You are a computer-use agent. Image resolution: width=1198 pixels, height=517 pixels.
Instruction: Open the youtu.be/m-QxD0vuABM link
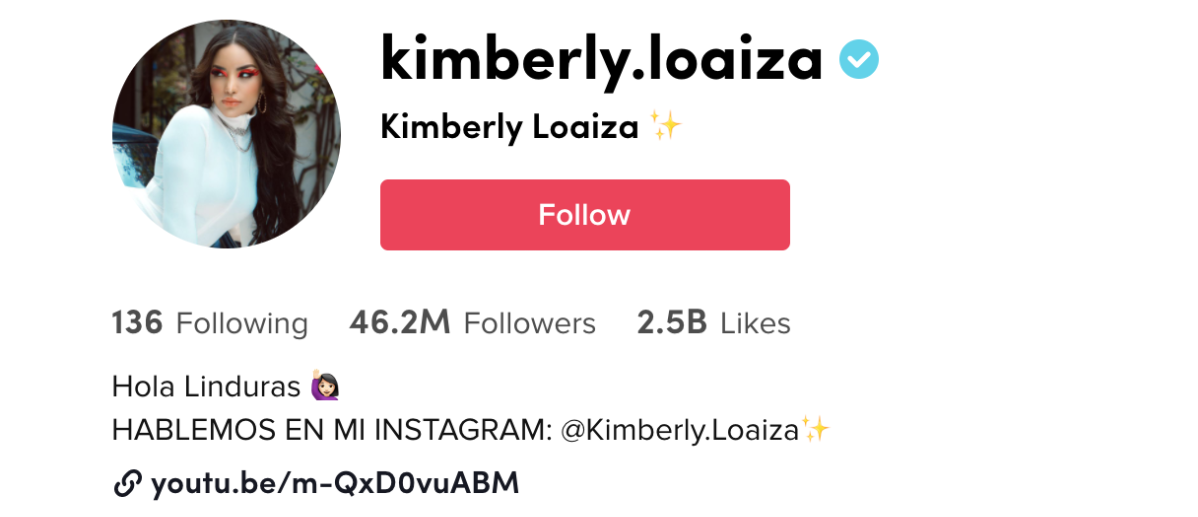[x=335, y=483]
